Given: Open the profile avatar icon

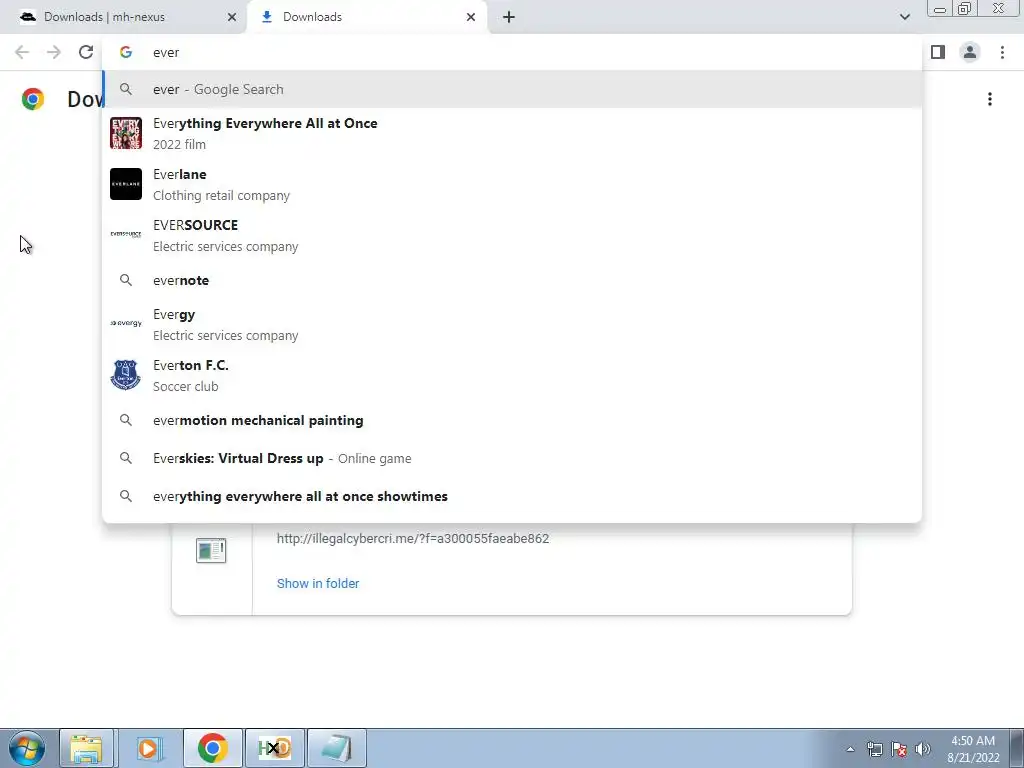Looking at the screenshot, I should coord(970,52).
